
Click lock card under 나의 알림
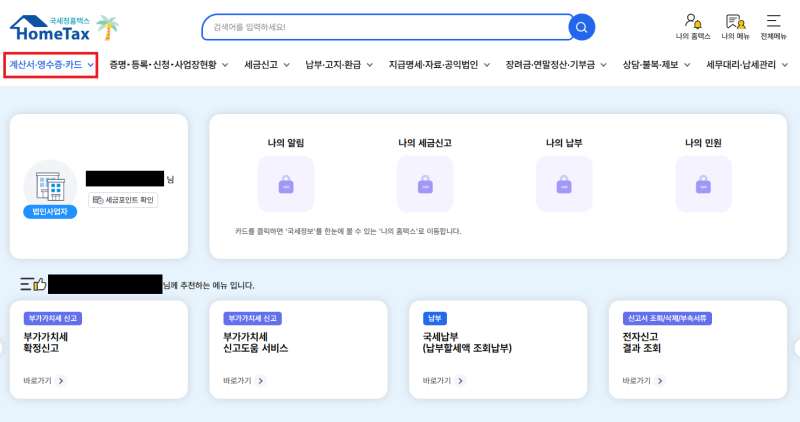[286, 184]
